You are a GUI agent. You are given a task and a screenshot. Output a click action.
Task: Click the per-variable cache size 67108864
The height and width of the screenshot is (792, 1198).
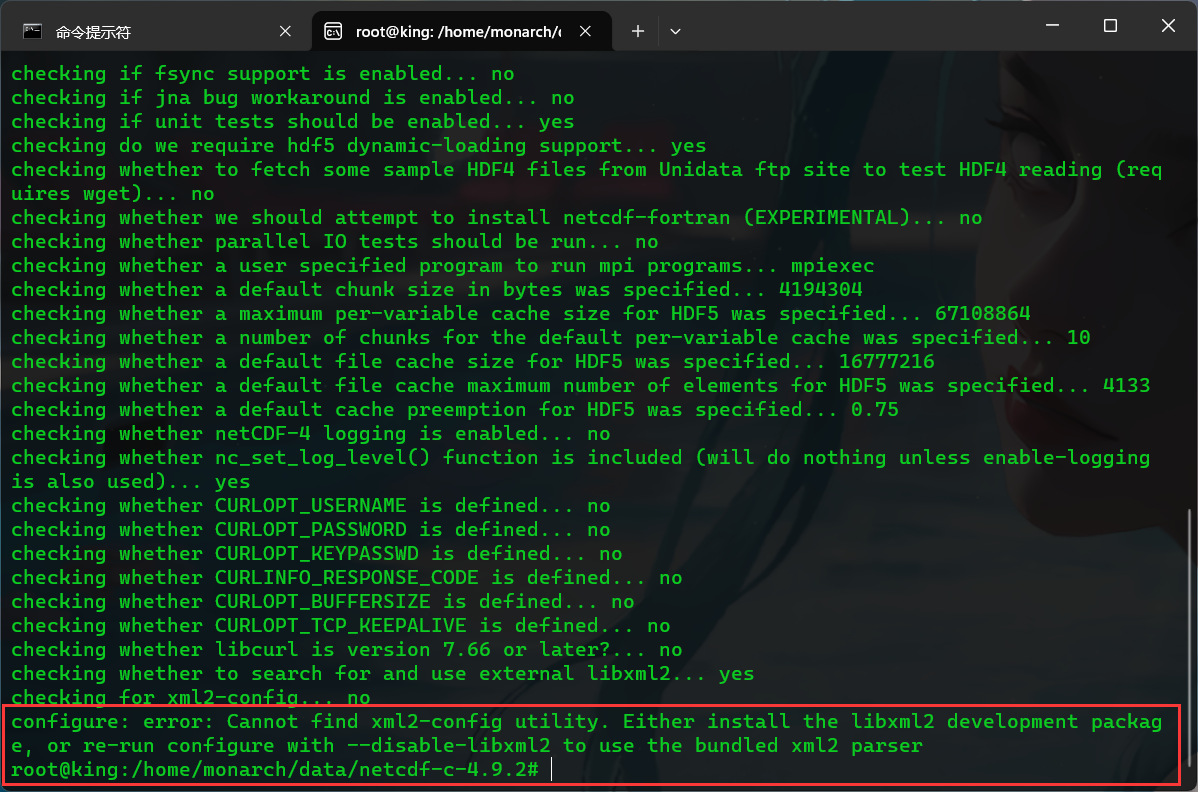983,313
